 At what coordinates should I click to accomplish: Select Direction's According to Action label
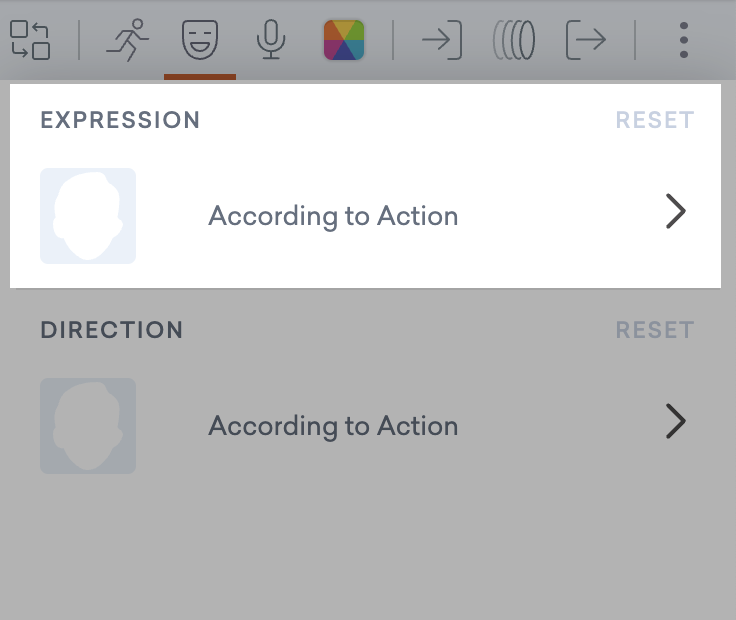(x=333, y=426)
